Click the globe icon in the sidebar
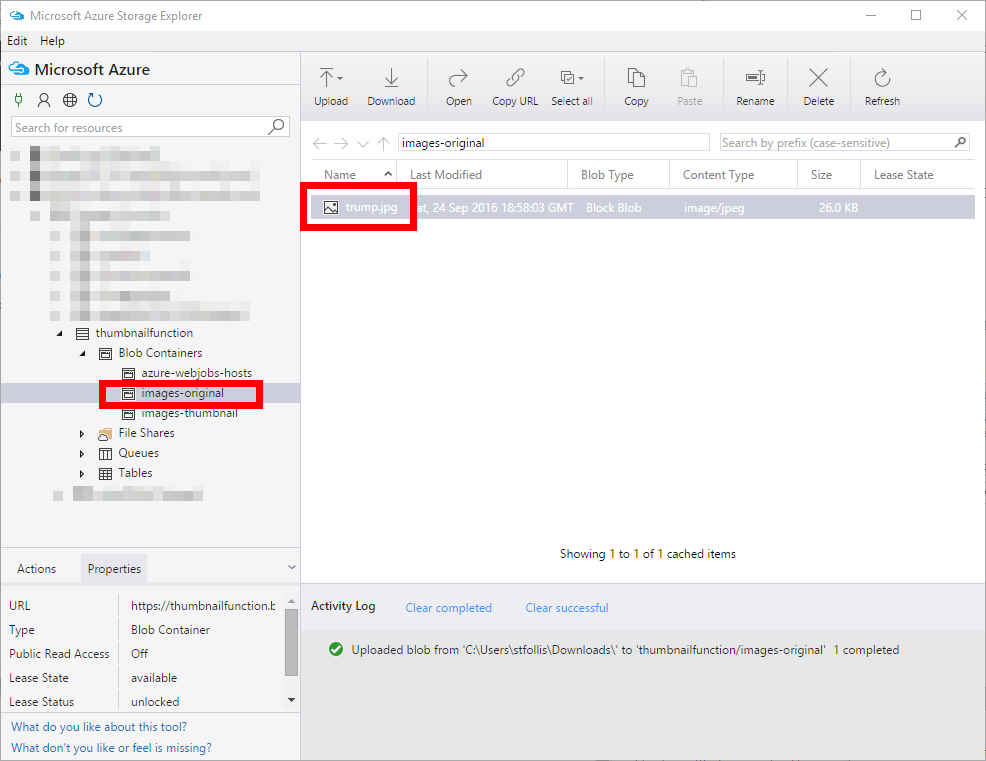This screenshot has width=986, height=761. [x=68, y=100]
